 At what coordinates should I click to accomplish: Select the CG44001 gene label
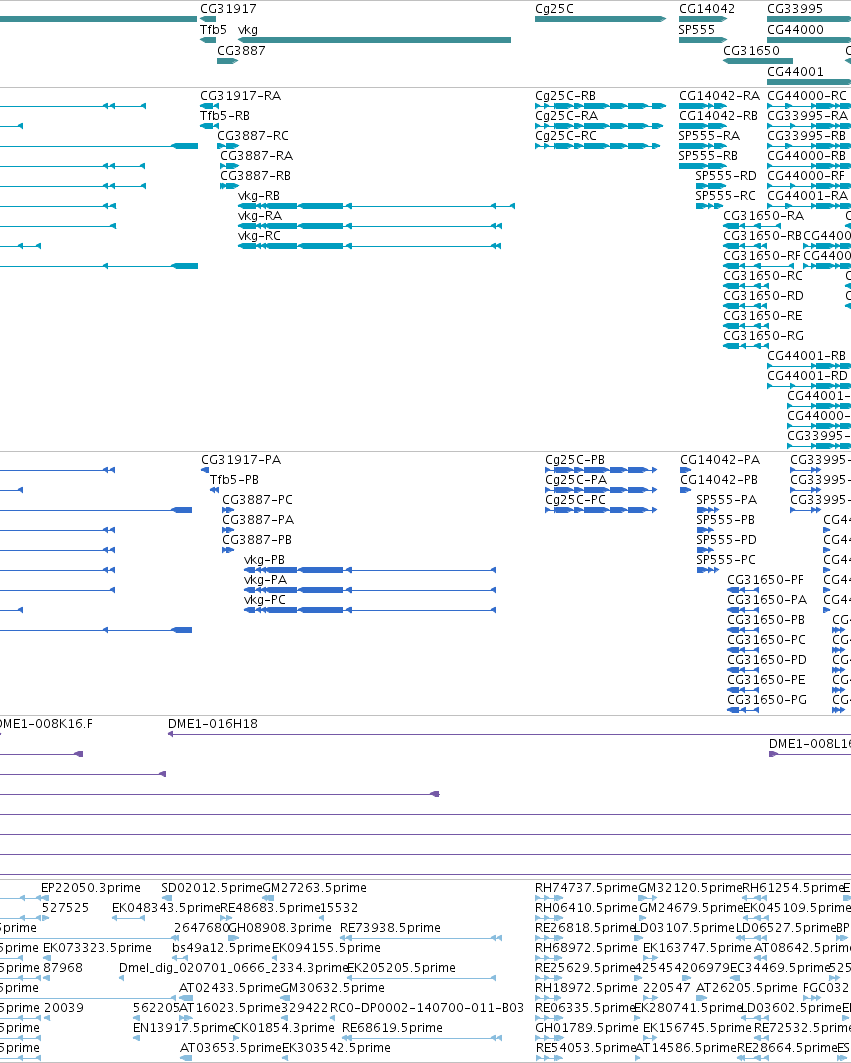[x=795, y=72]
